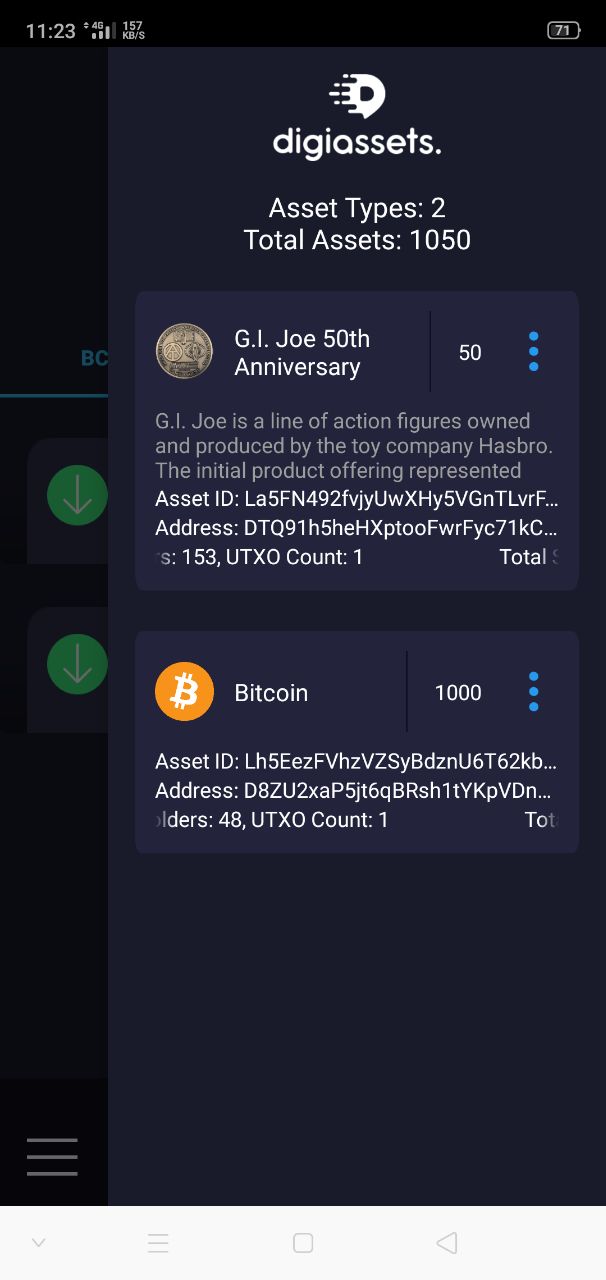This screenshot has height=1280, width=606.
Task: Tap the G.I. Joe coin thumbnail
Action: pyautogui.click(x=185, y=352)
